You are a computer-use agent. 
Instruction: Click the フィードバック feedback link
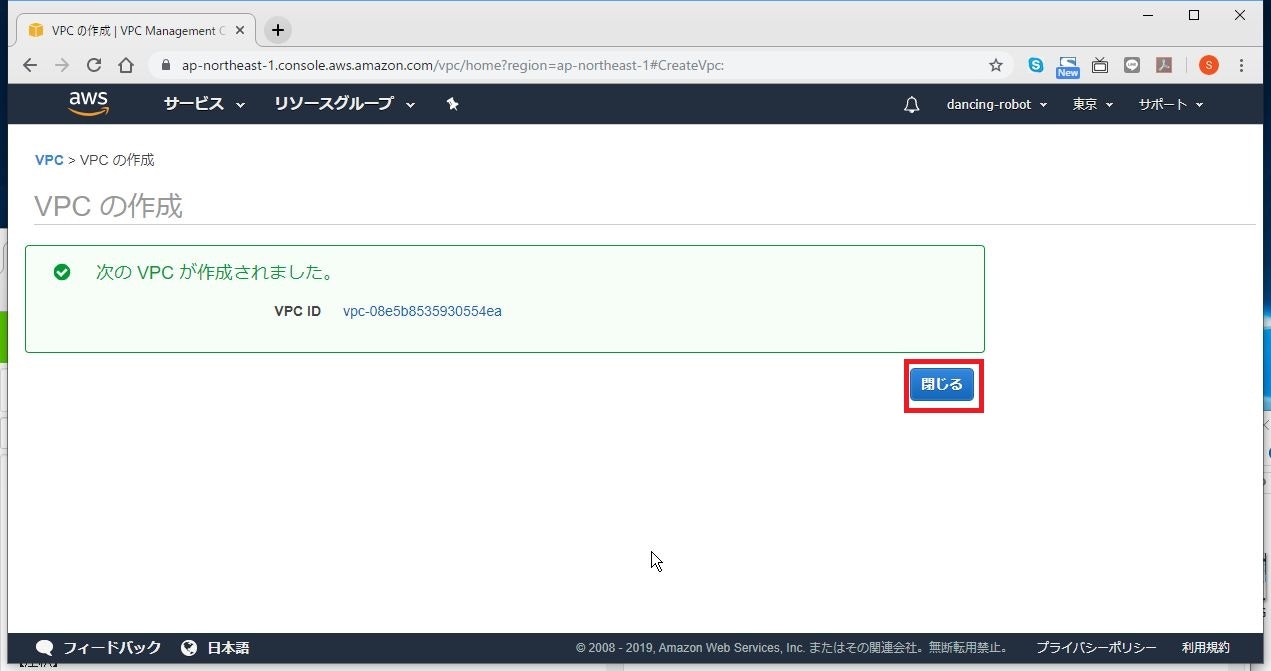point(112,648)
